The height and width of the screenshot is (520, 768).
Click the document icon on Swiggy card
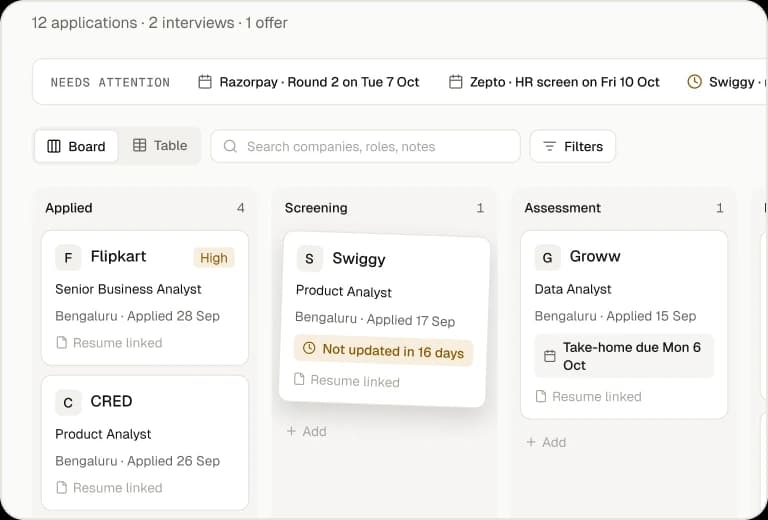tap(299, 378)
